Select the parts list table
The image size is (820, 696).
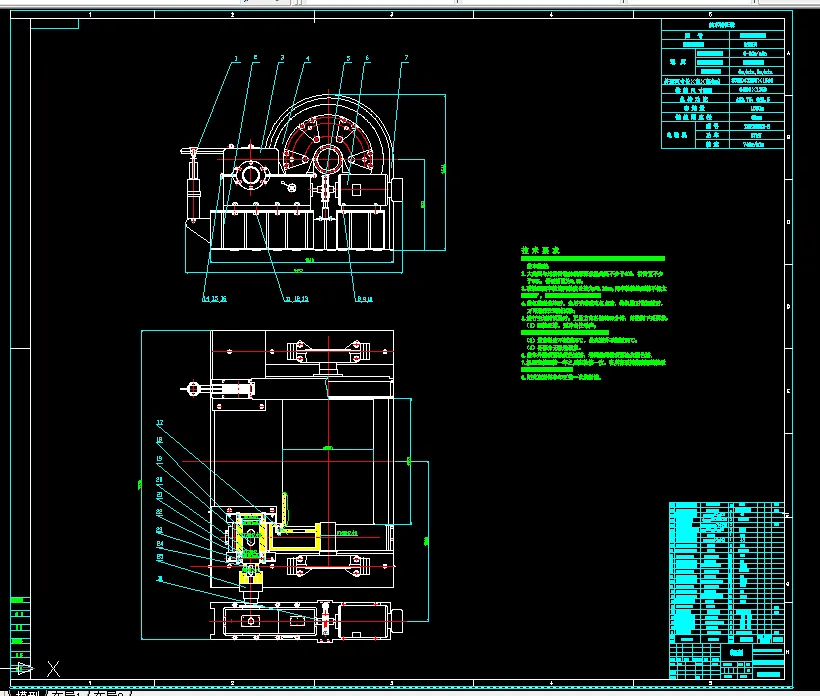click(x=727, y=572)
